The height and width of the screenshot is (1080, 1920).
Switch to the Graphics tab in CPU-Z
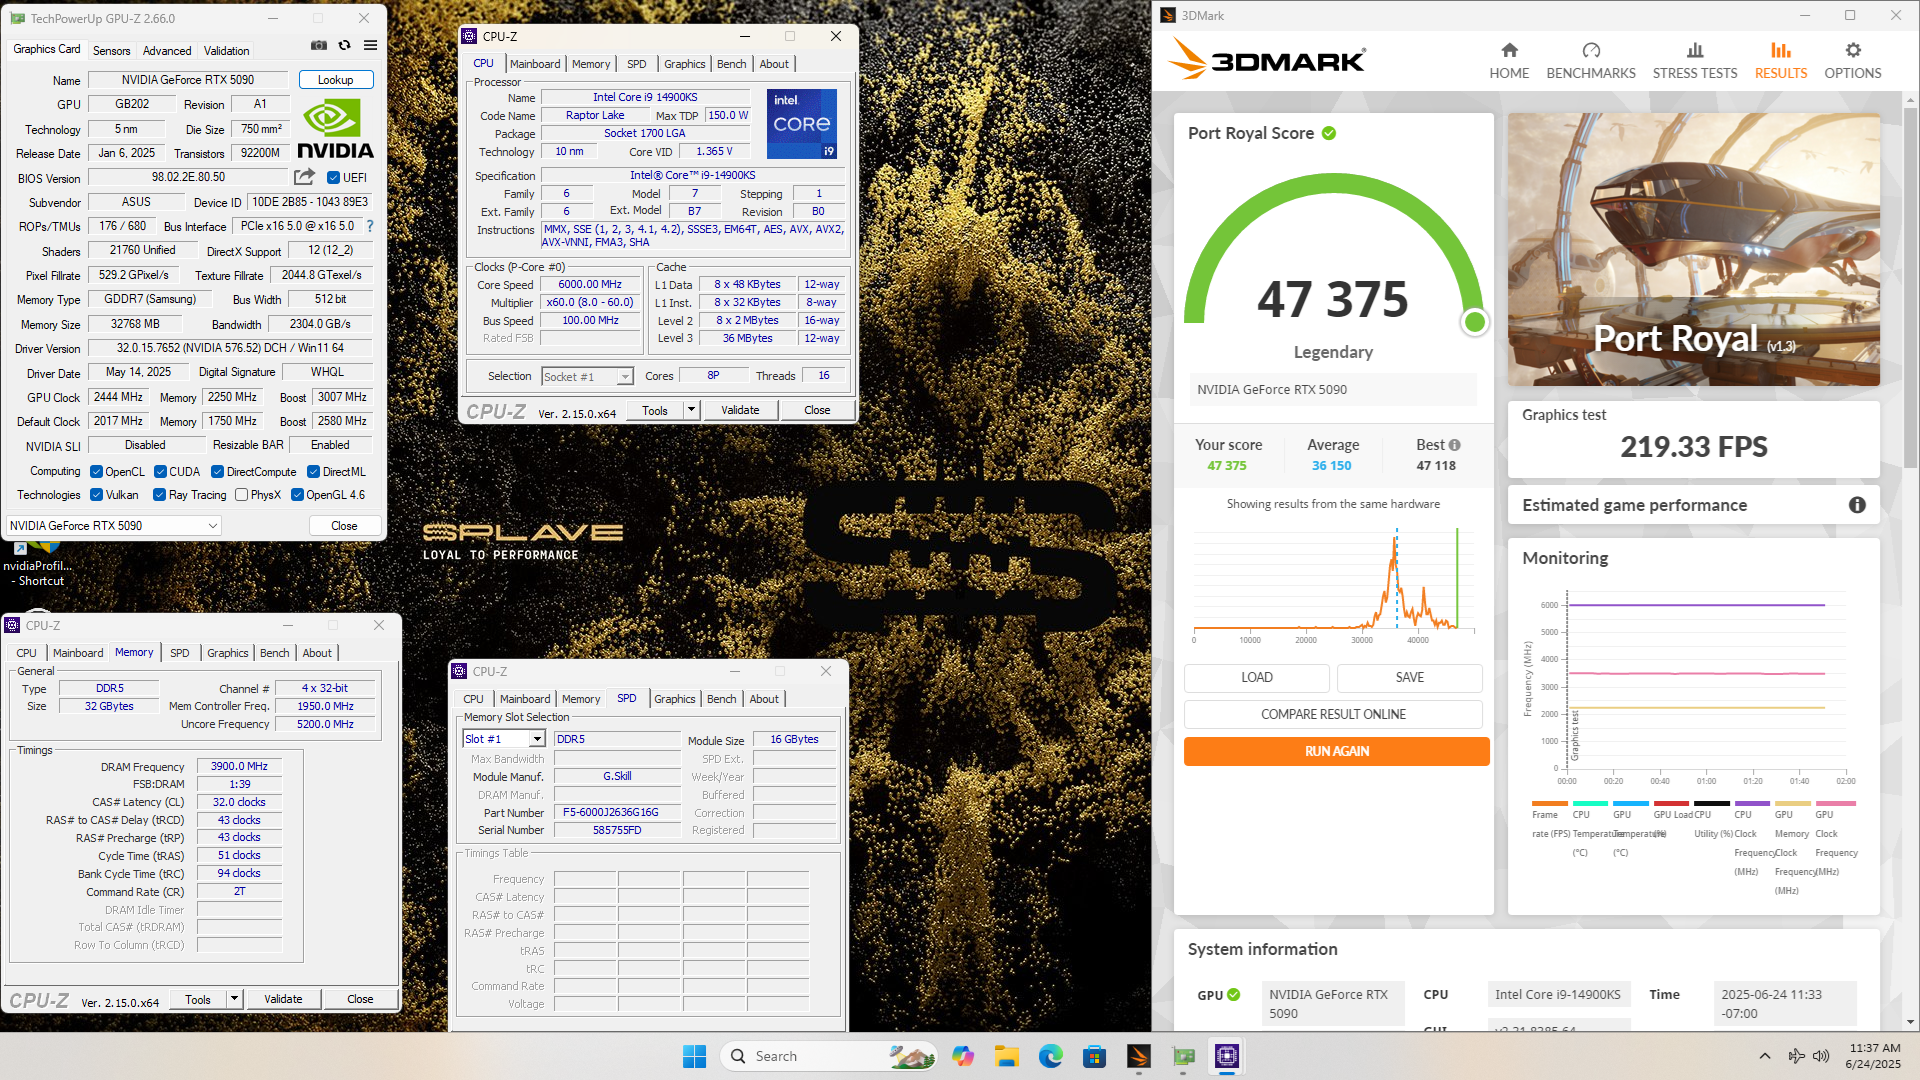pos(684,63)
